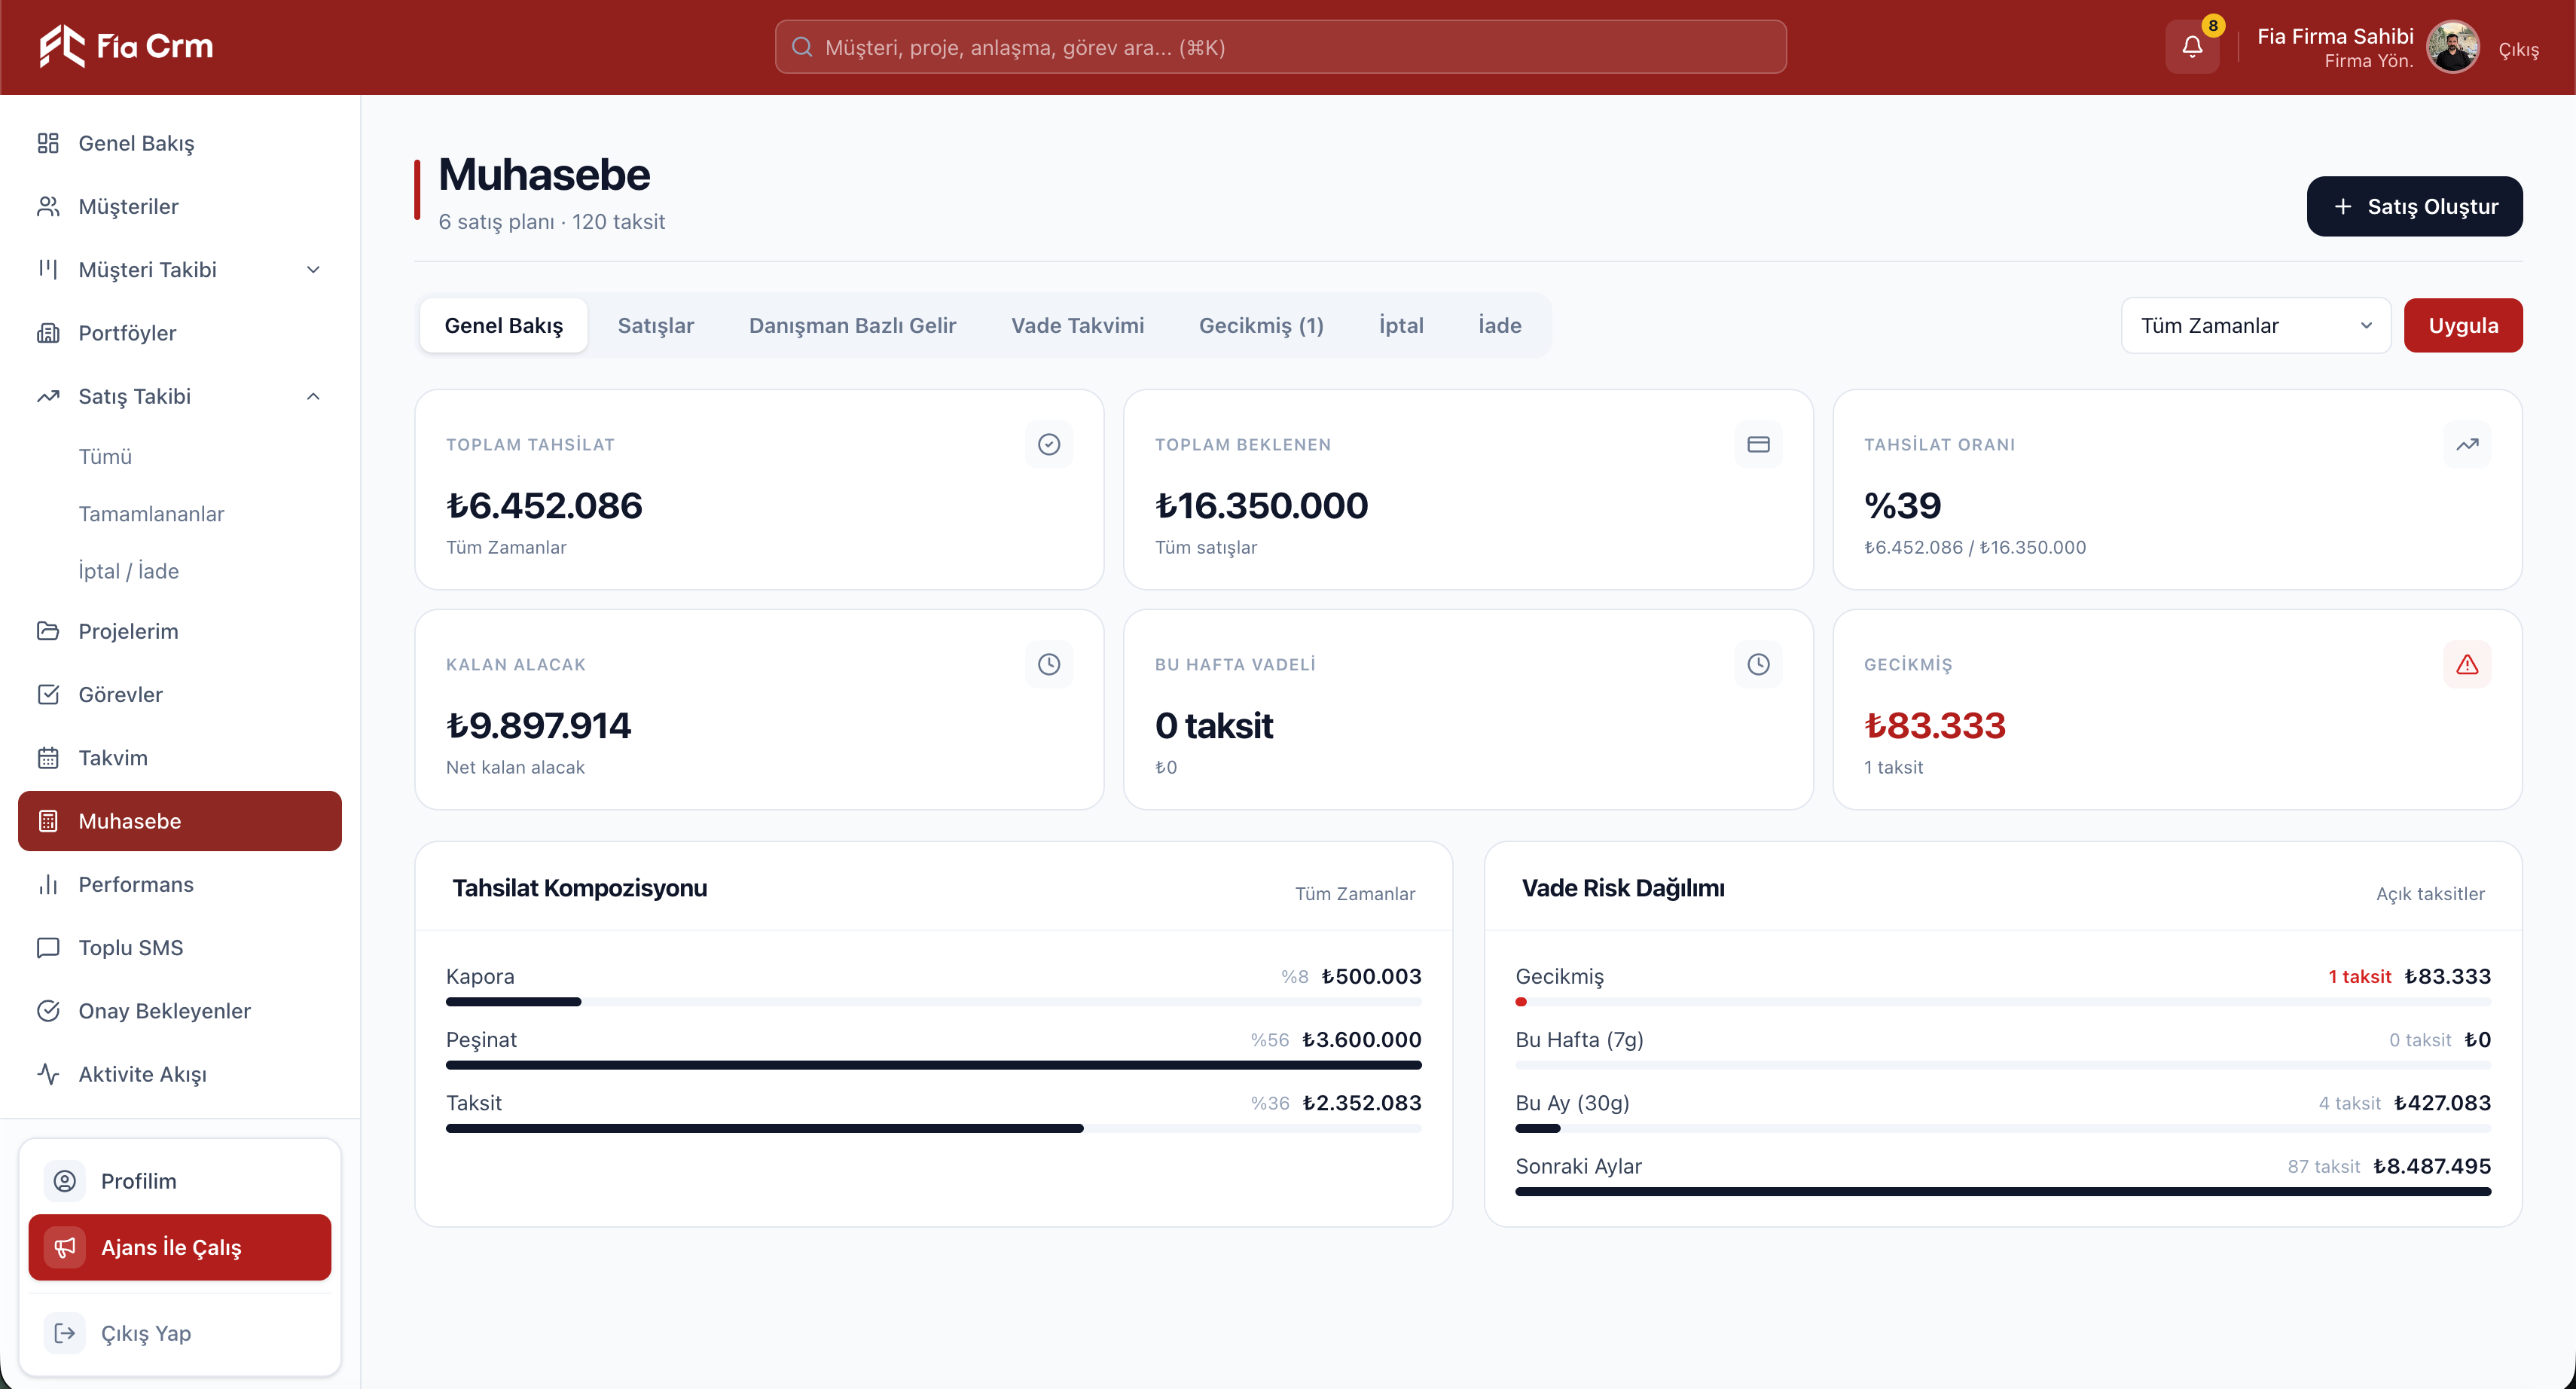Expand the Müşteri Takibi menu chevron
2576x1389 pixels.
[x=313, y=270]
